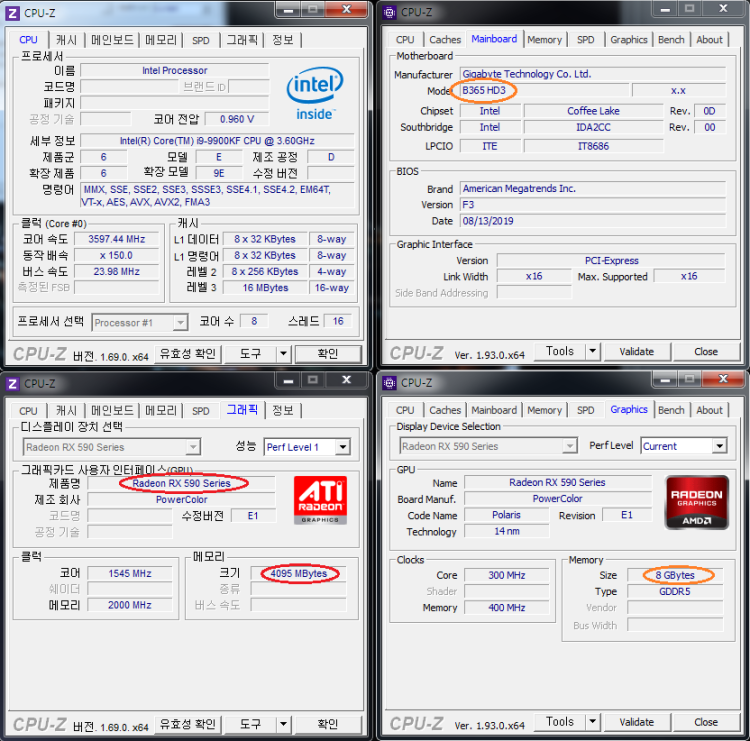750x741 pixels.
Task: Click the 16 MBytes level 3 cache value
Action: coord(265,288)
